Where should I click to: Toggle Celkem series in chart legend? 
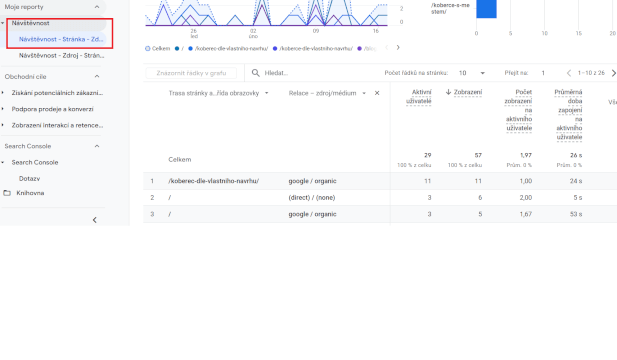[157, 48]
